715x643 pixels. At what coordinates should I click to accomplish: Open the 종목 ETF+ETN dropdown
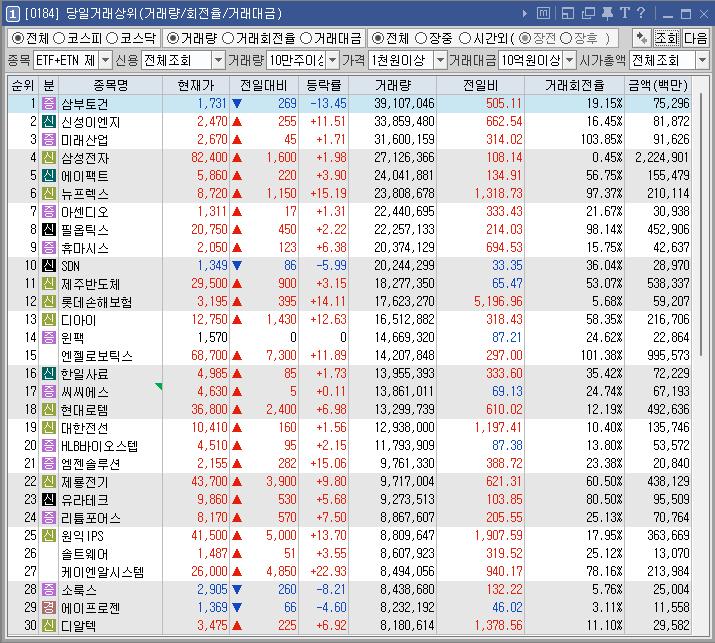tap(105, 60)
